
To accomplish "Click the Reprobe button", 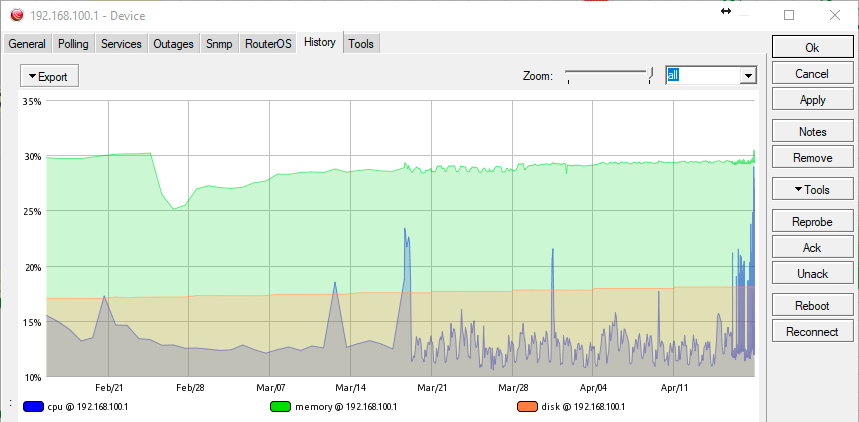I will pyautogui.click(x=812, y=221).
